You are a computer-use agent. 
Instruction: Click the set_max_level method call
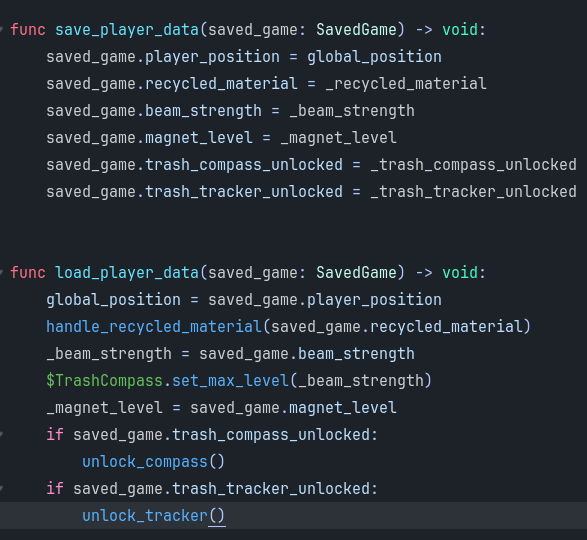click(x=230, y=381)
